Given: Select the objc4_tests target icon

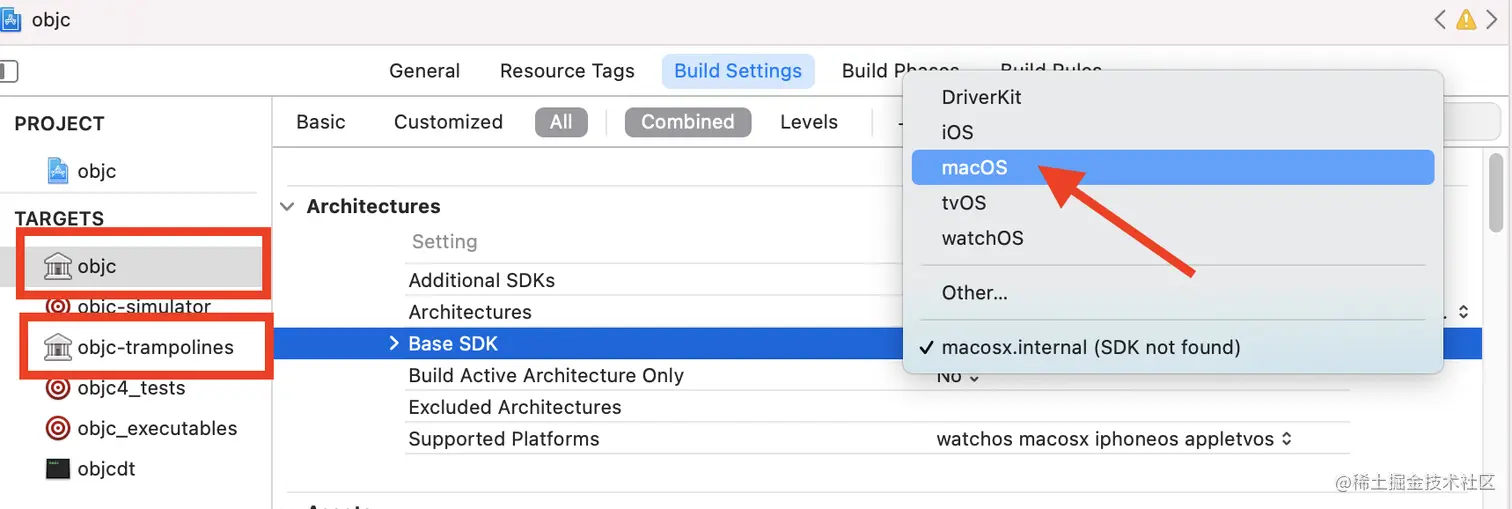Looking at the screenshot, I should pos(58,388).
